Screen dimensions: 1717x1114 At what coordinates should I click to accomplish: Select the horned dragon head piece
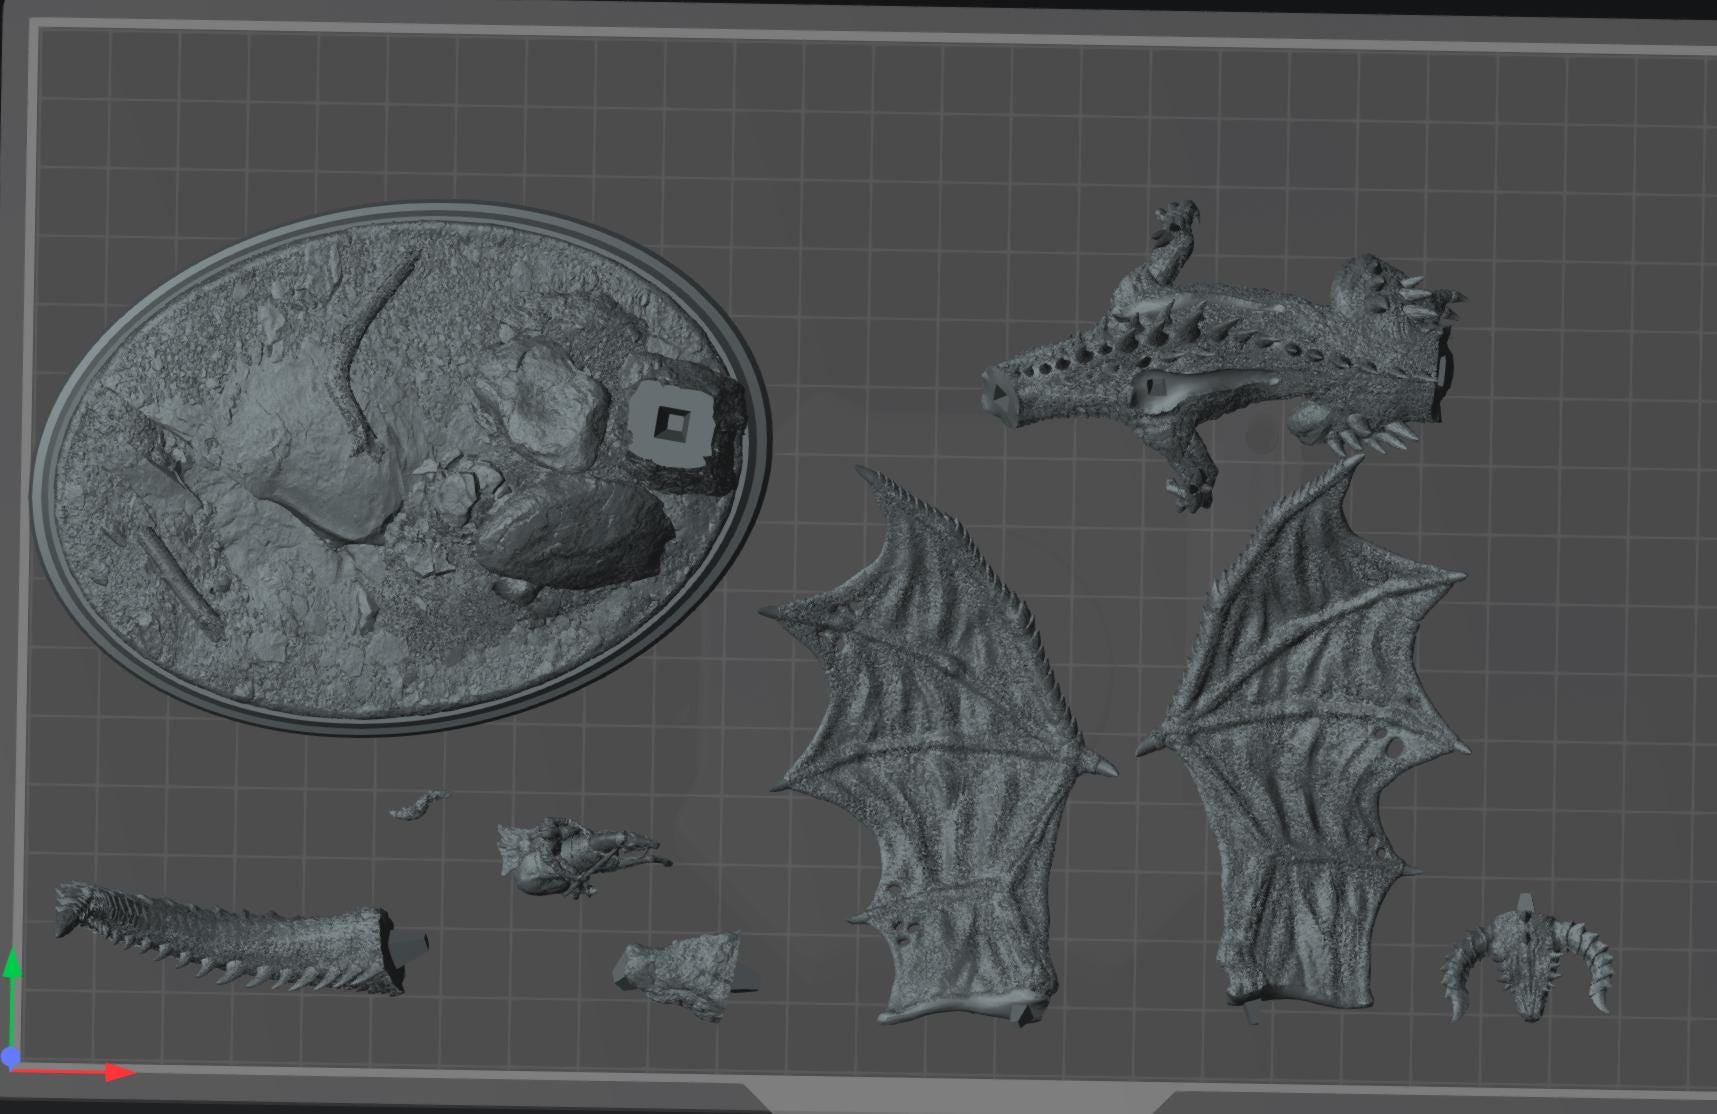coord(1526,960)
